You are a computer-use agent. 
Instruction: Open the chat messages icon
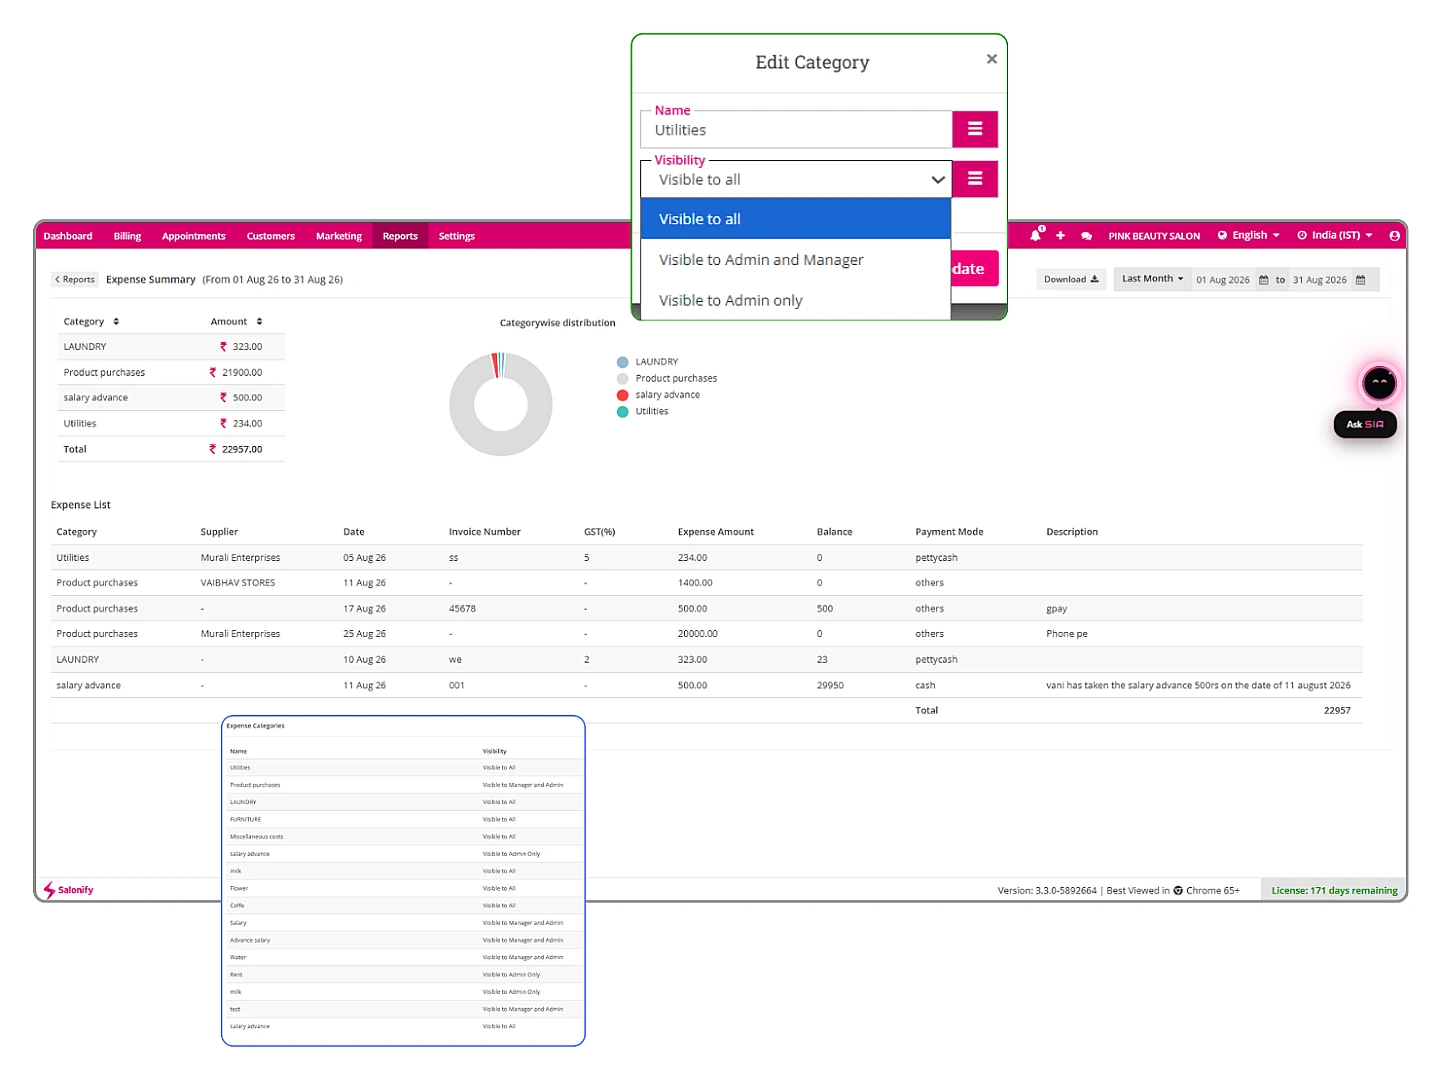click(1086, 236)
